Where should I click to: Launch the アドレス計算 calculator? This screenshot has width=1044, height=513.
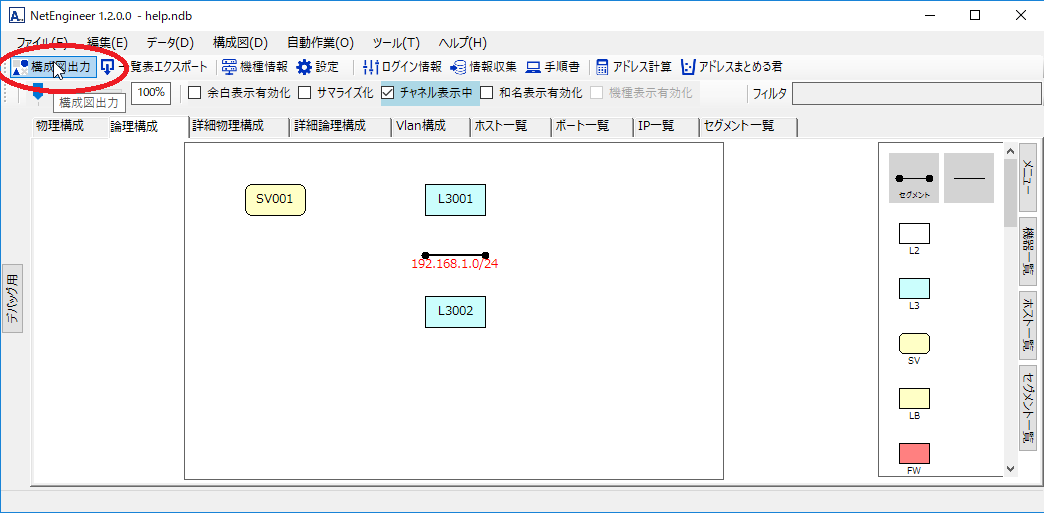[x=633, y=67]
